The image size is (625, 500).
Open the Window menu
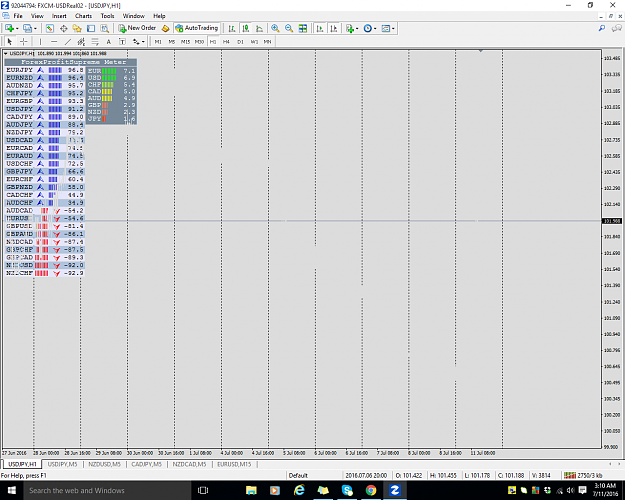134,16
